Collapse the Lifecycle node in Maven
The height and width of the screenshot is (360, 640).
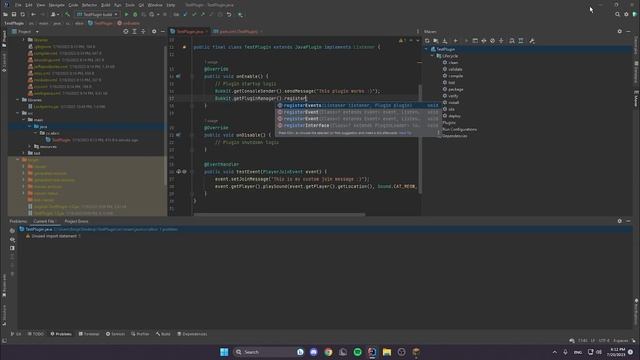pyautogui.click(x=432, y=56)
